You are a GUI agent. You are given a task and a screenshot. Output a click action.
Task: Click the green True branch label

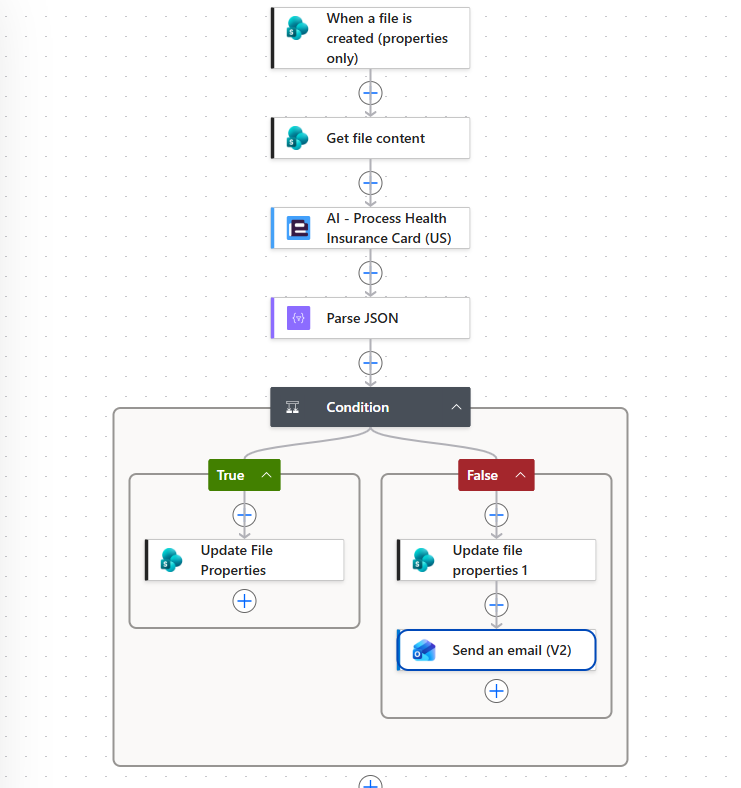click(230, 475)
